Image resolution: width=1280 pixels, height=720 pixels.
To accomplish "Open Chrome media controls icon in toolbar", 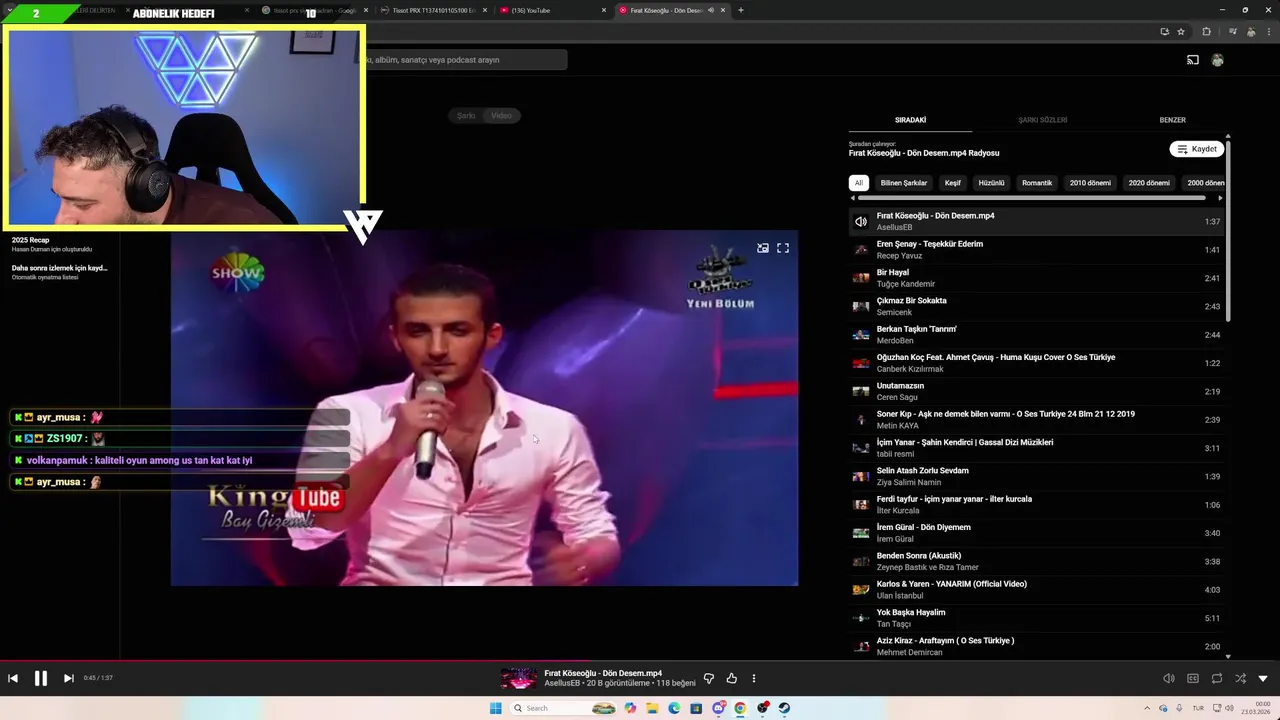I will [1233, 31].
